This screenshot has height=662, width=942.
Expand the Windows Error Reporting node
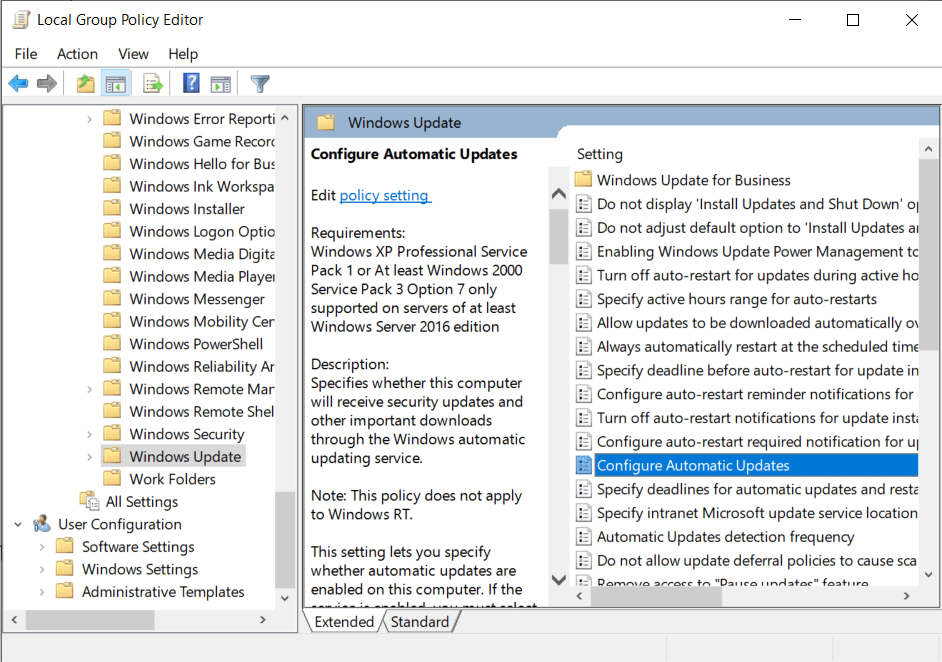pos(90,119)
